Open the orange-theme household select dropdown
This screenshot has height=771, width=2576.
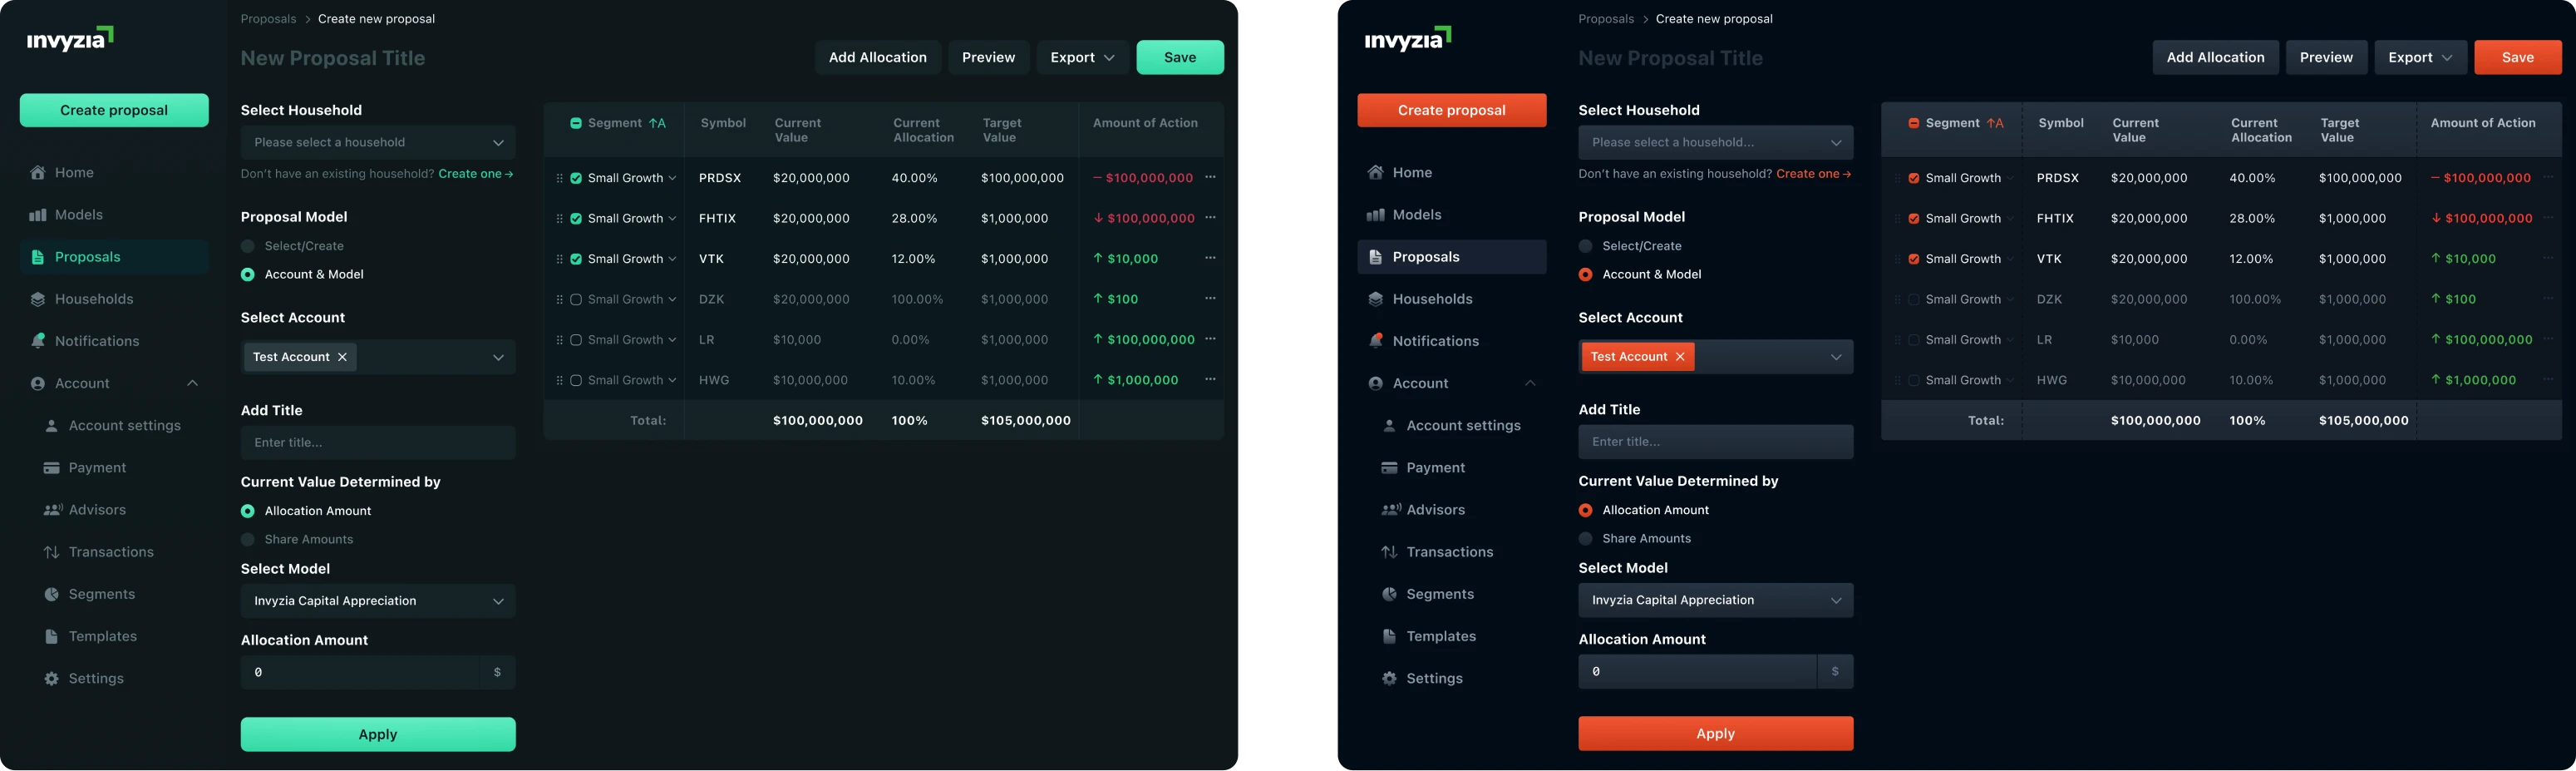pos(1716,142)
